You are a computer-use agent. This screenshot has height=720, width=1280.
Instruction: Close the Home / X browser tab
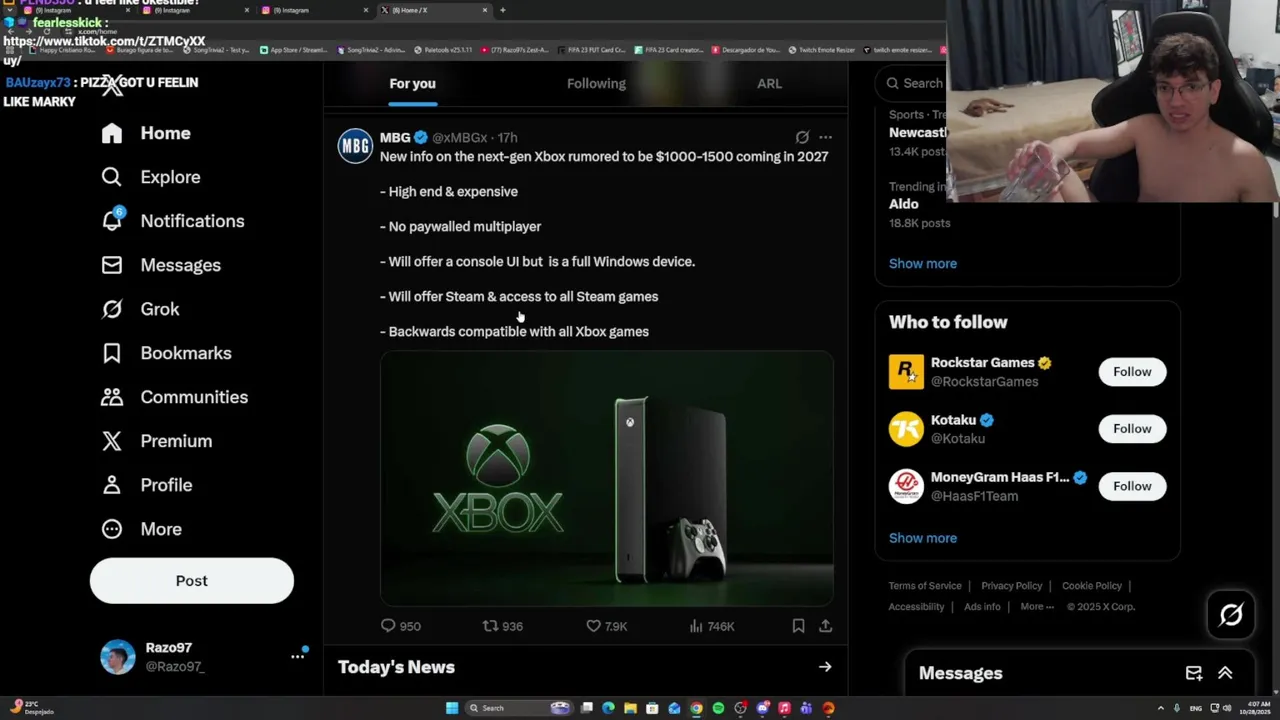(485, 10)
